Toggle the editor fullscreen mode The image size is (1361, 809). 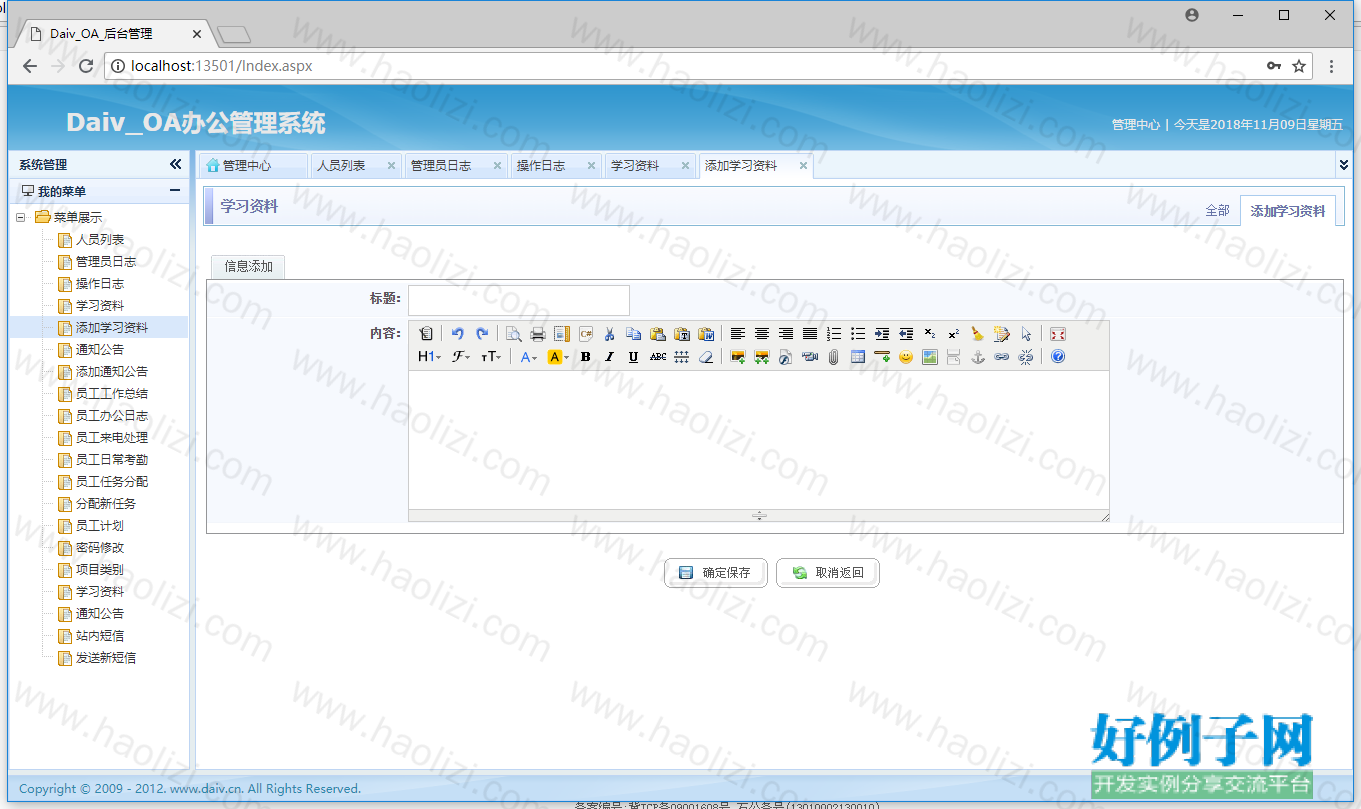click(x=1058, y=334)
